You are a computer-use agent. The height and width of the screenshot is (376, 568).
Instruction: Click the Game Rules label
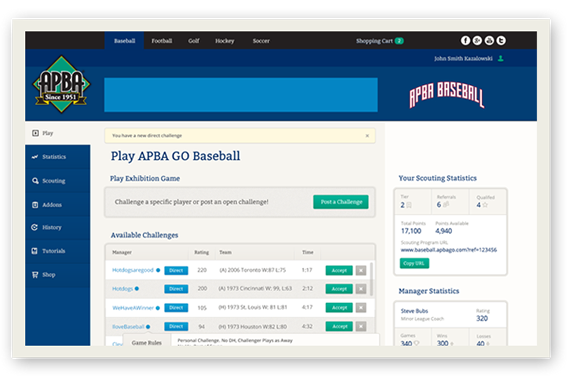(x=147, y=343)
